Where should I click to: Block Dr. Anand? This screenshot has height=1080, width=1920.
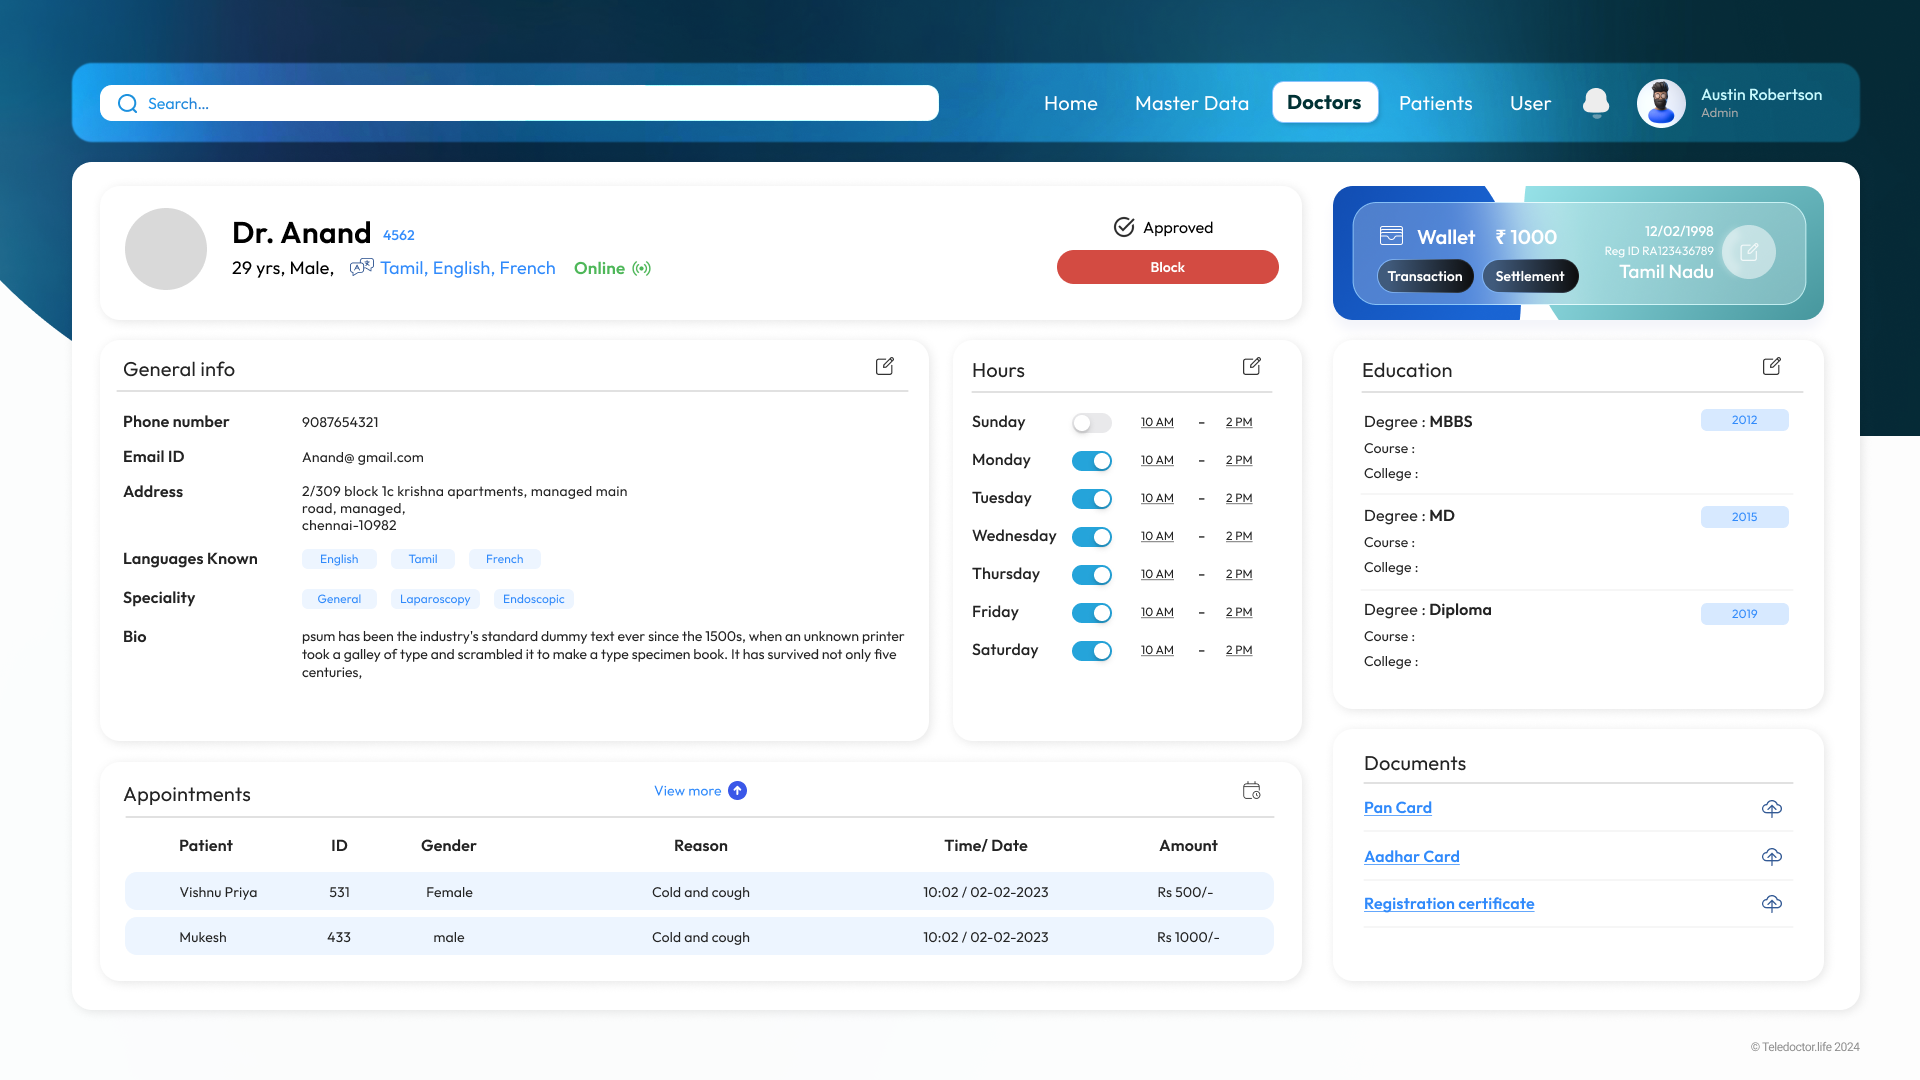point(1167,267)
